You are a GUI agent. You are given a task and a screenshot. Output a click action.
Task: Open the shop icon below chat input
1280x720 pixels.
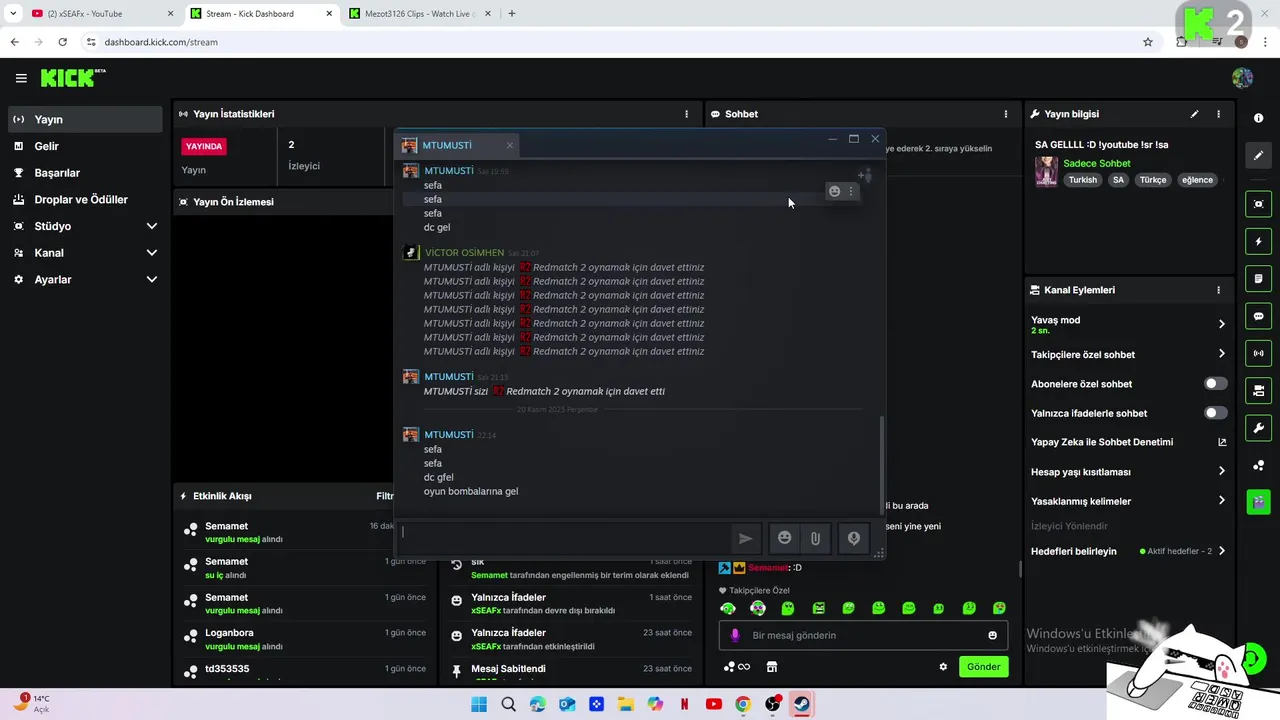[x=772, y=667]
